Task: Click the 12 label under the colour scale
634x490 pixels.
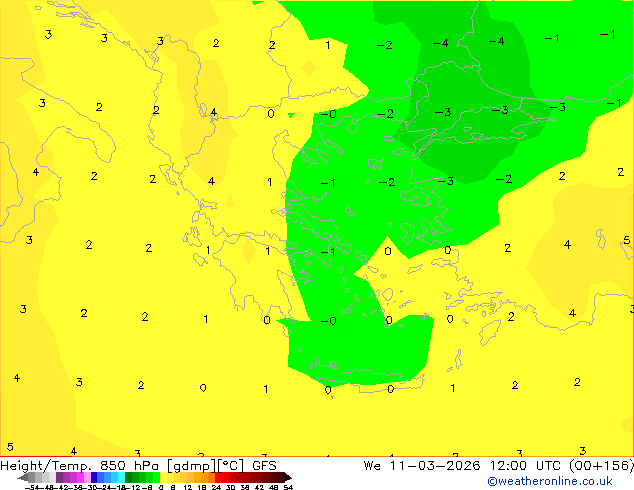Action: point(187,487)
